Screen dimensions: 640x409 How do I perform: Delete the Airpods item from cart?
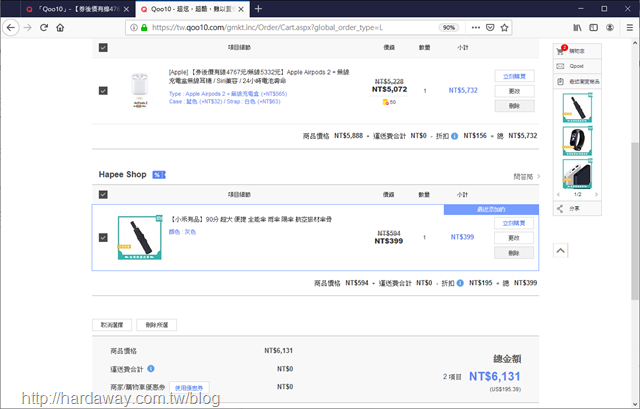[514, 106]
